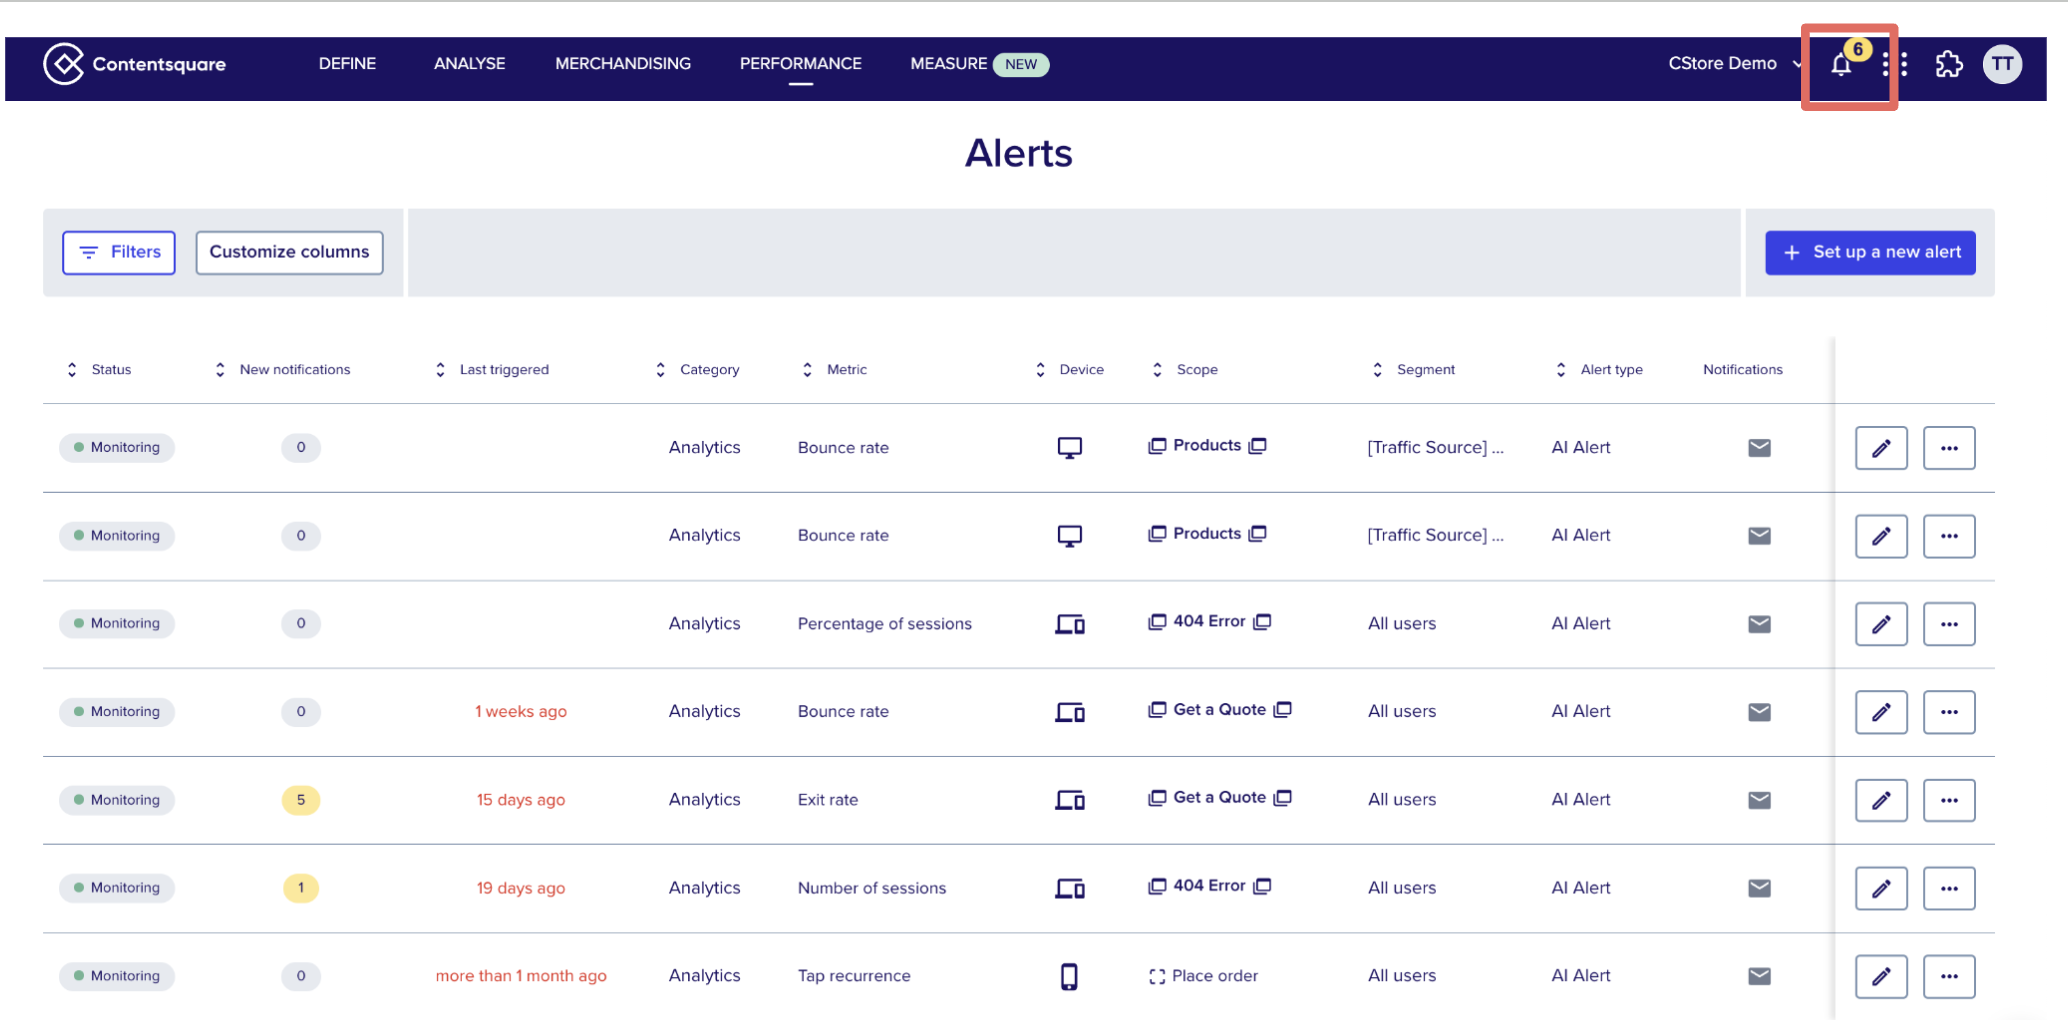This screenshot has width=2068, height=1020.
Task: Click 'Place order' scope text
Action: (1215, 976)
